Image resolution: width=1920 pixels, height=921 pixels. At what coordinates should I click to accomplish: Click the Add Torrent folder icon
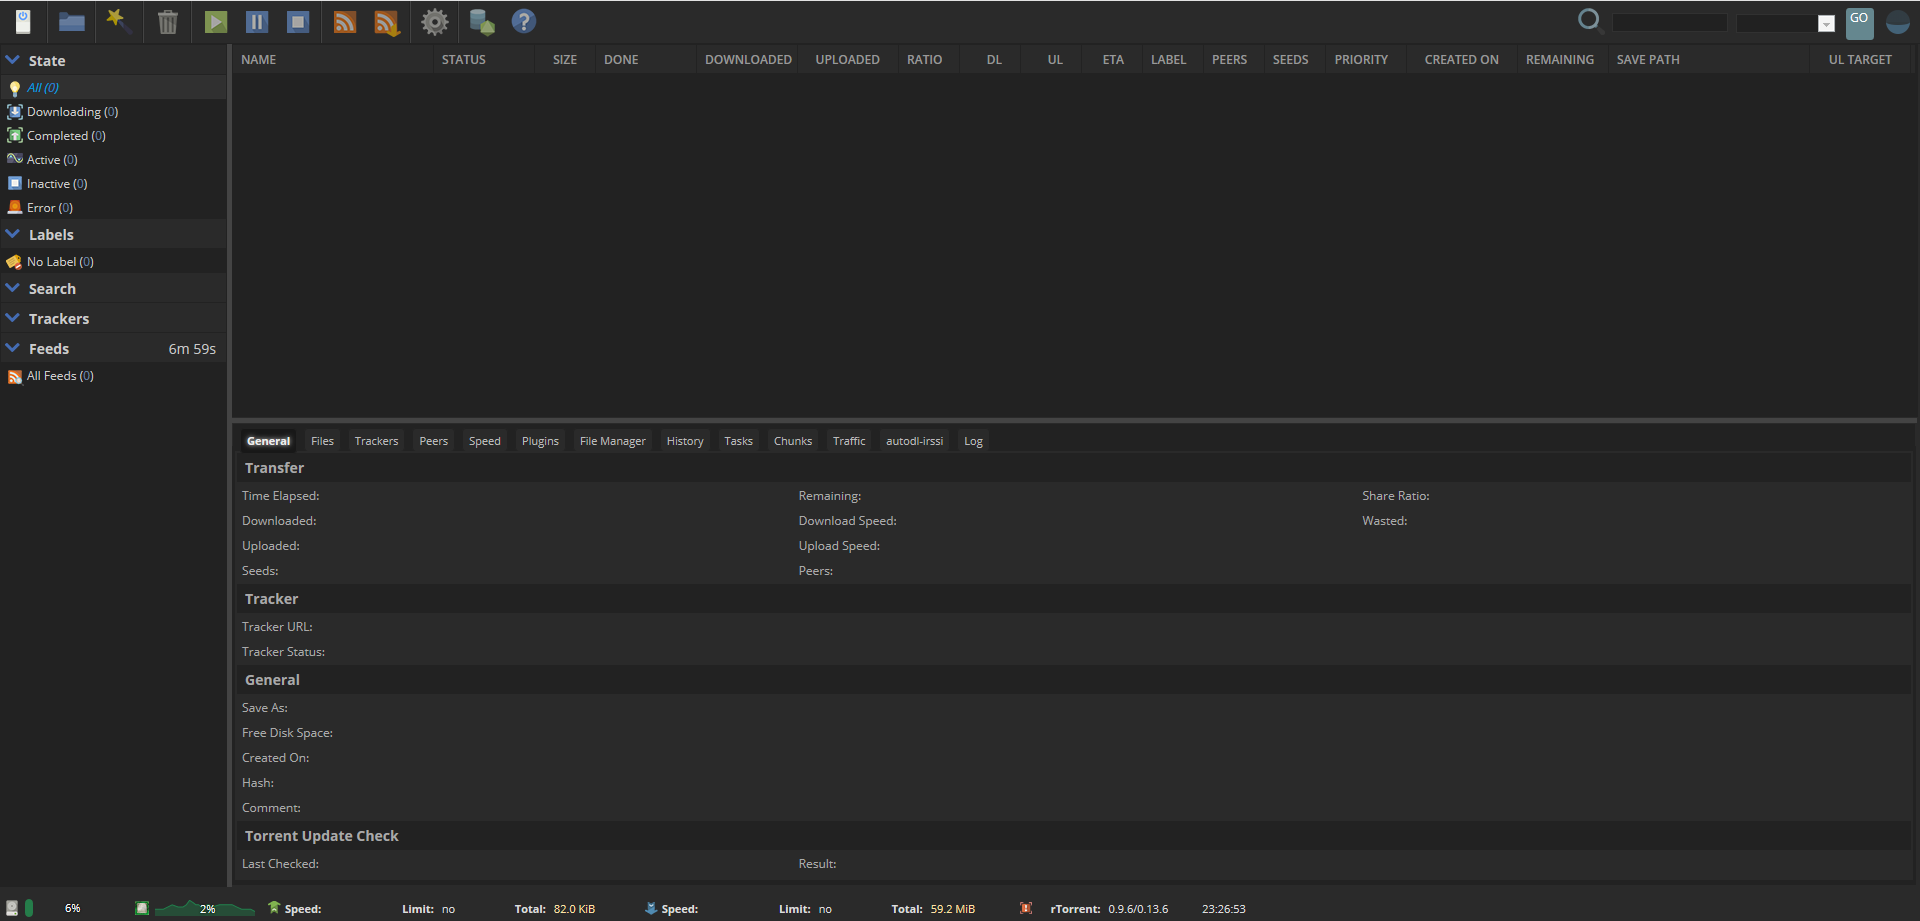click(71, 22)
